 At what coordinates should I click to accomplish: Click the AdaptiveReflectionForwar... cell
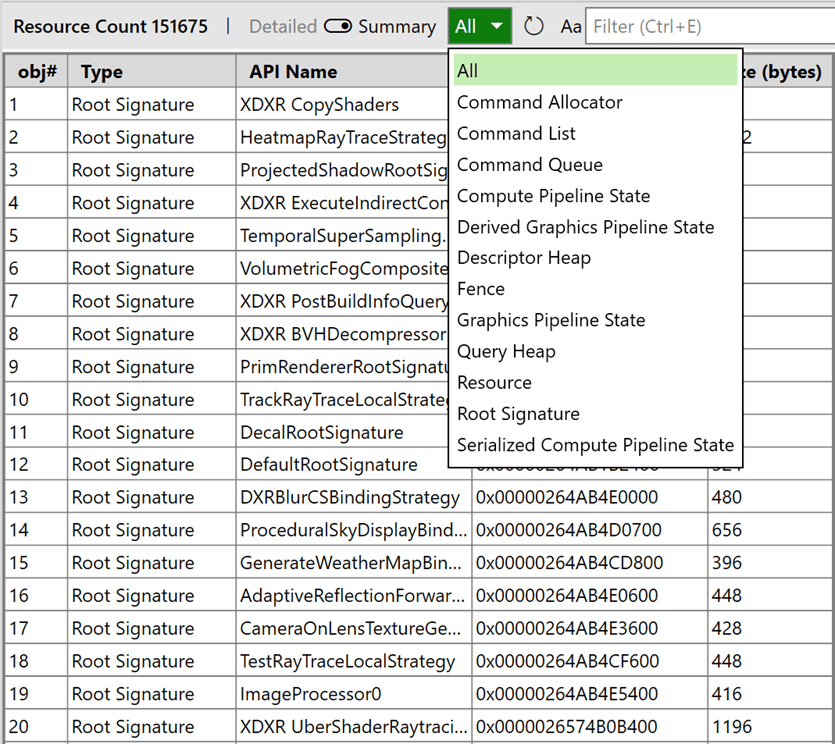[x=354, y=595]
